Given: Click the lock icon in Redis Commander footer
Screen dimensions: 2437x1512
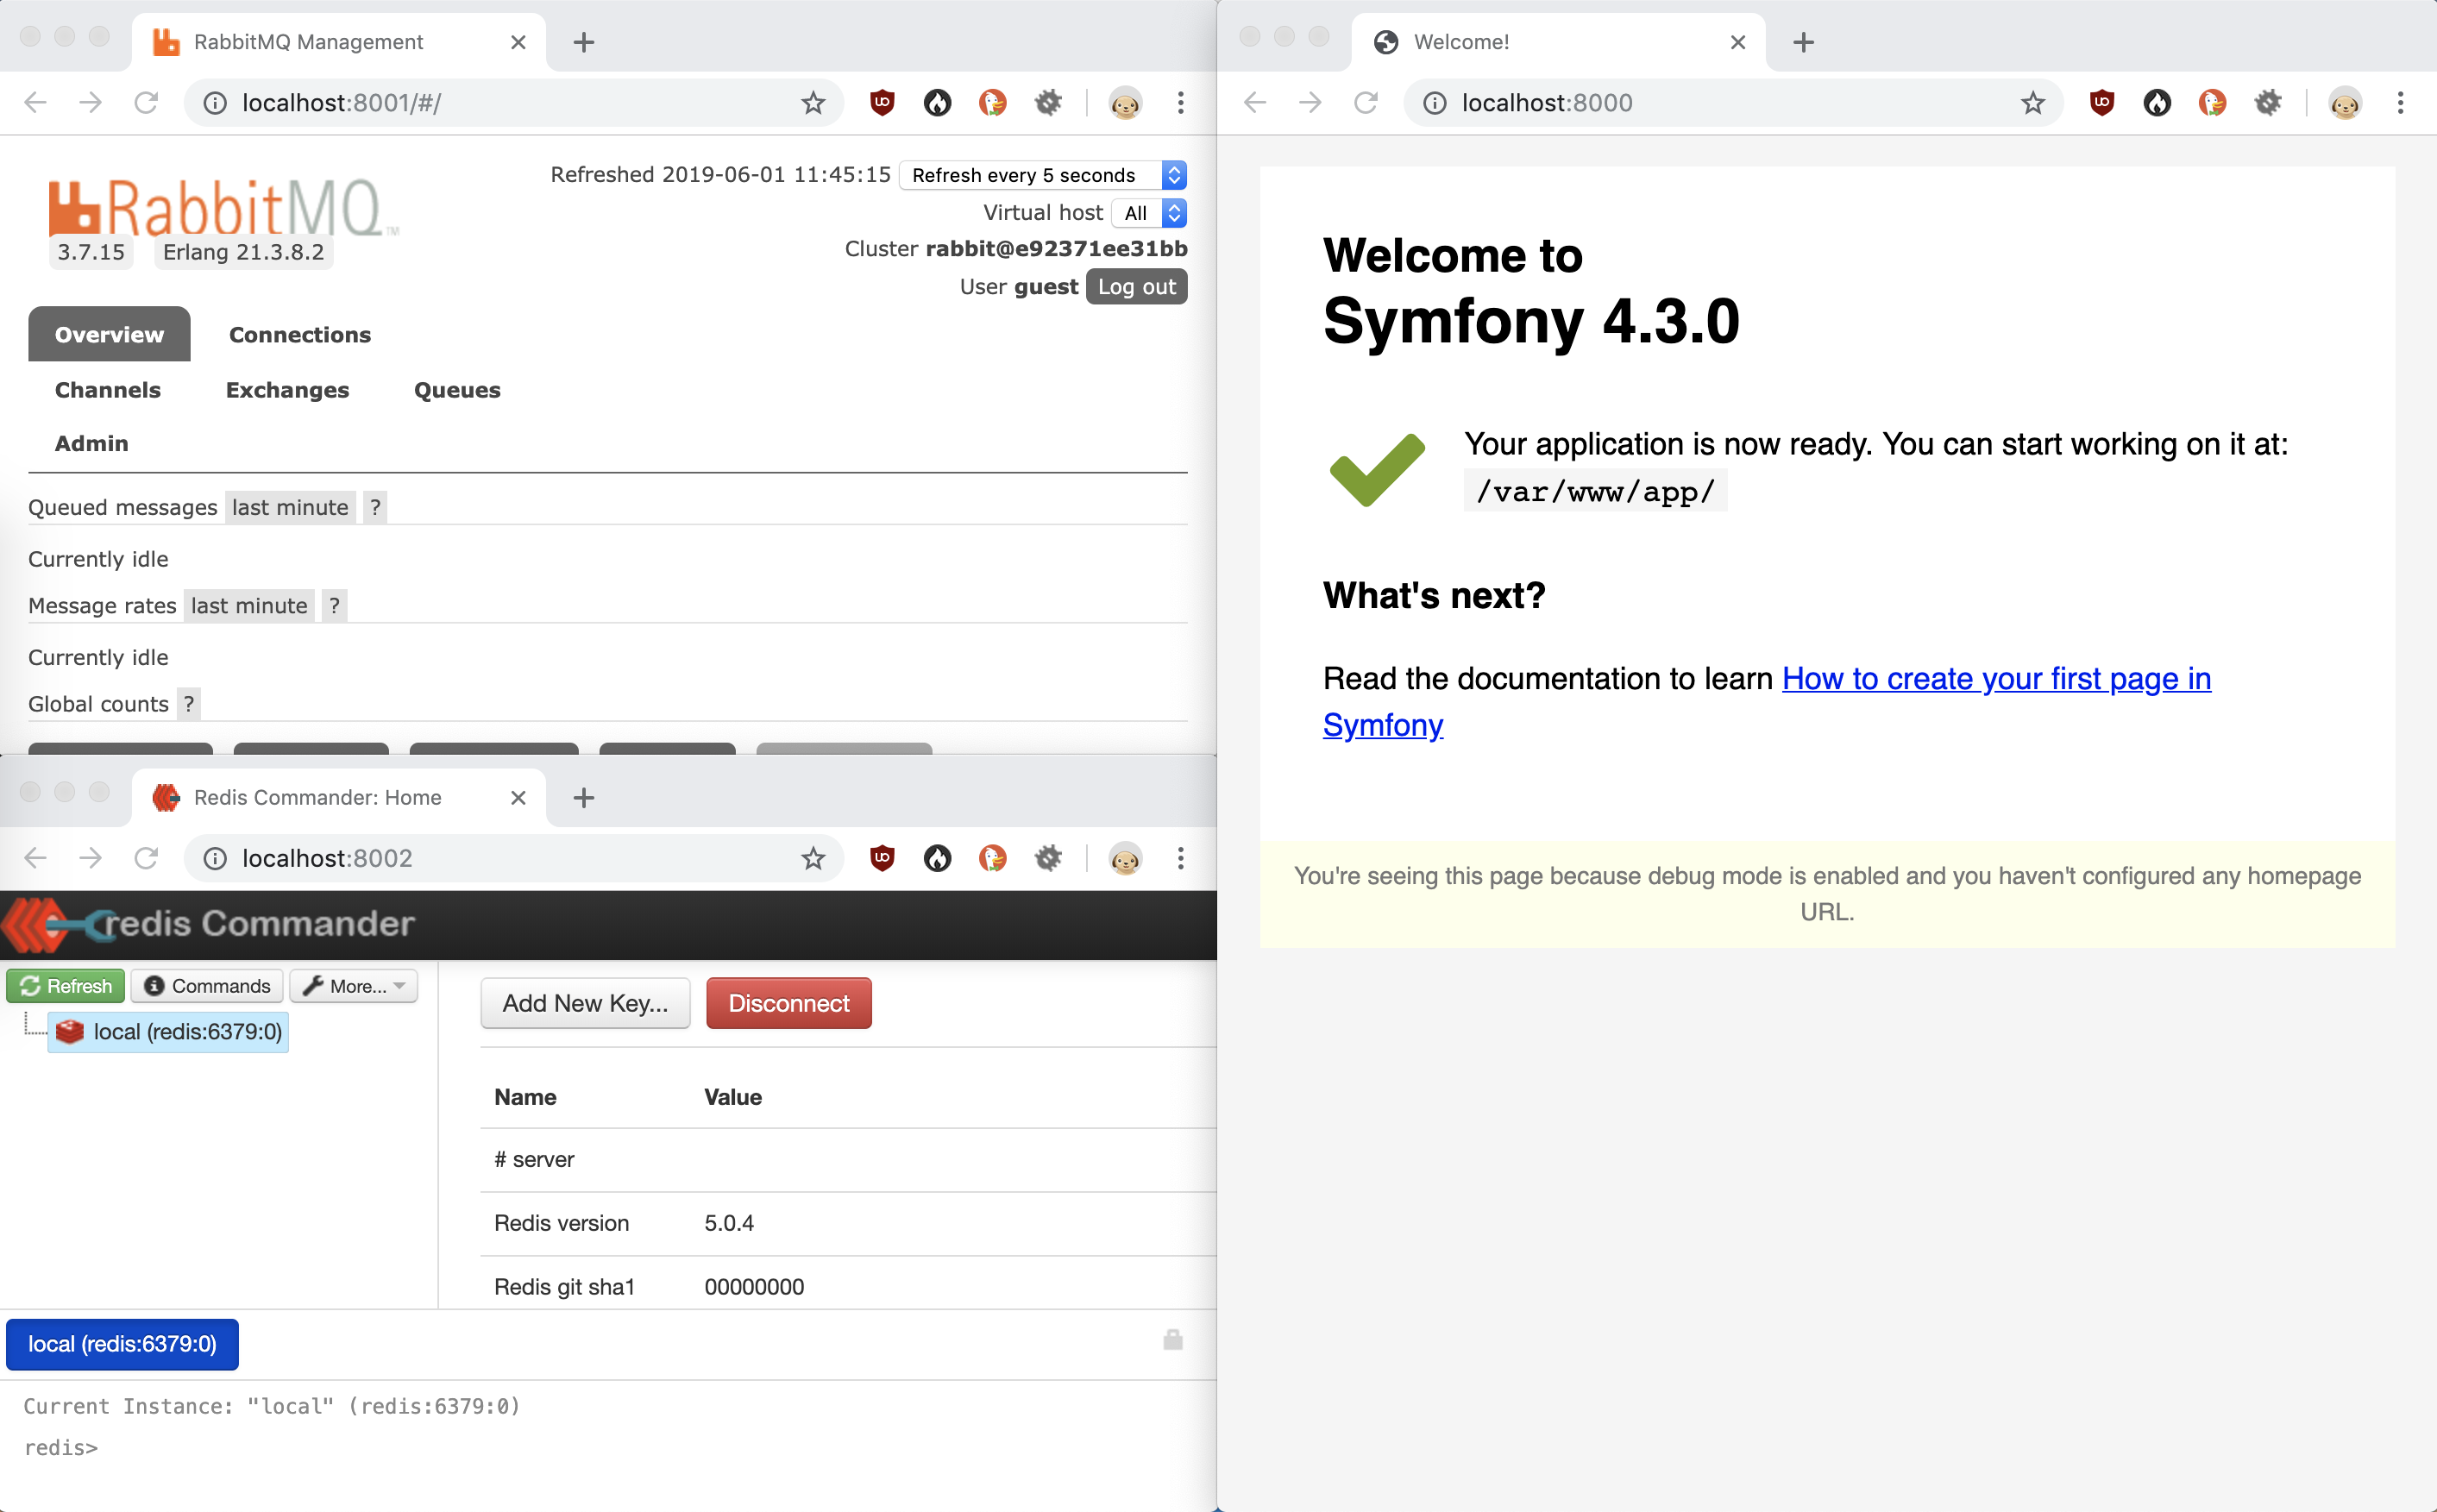Looking at the screenshot, I should click(1173, 1340).
